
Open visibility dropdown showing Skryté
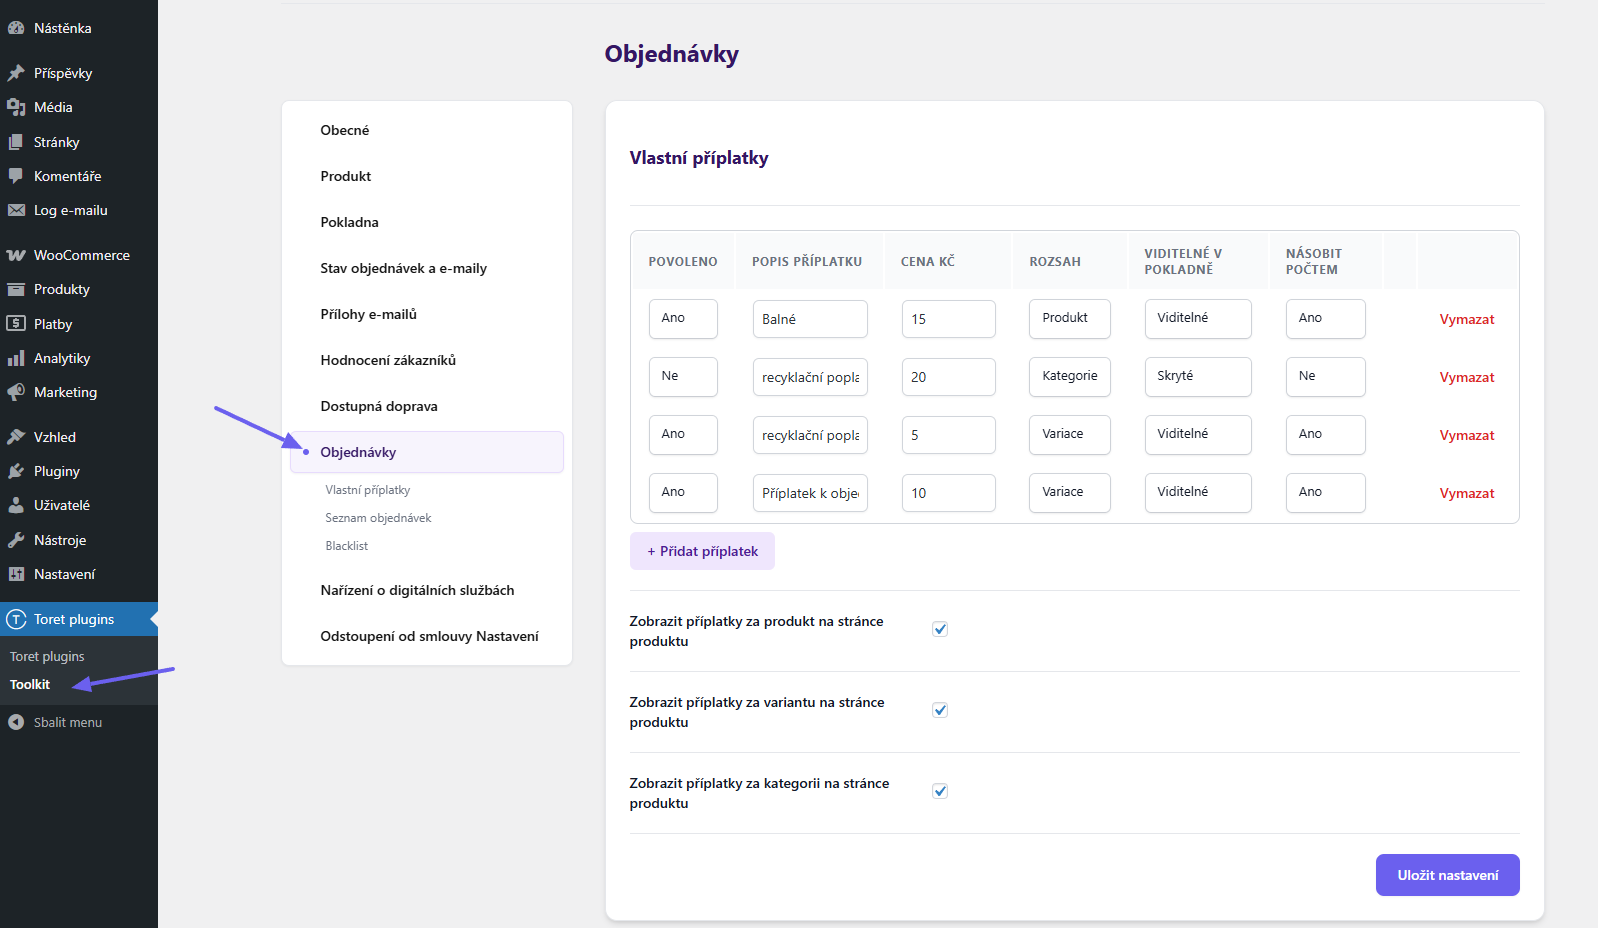tap(1198, 377)
